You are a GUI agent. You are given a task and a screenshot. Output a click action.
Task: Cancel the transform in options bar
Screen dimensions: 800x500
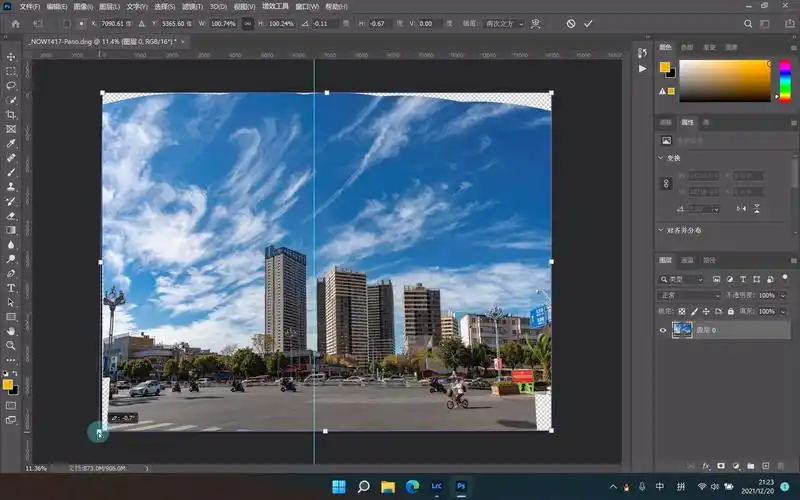pos(571,23)
